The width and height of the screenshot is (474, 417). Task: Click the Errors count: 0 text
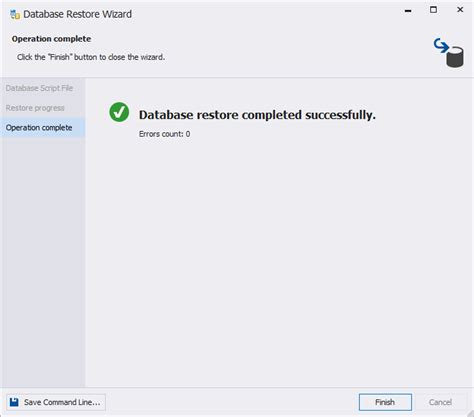[165, 134]
